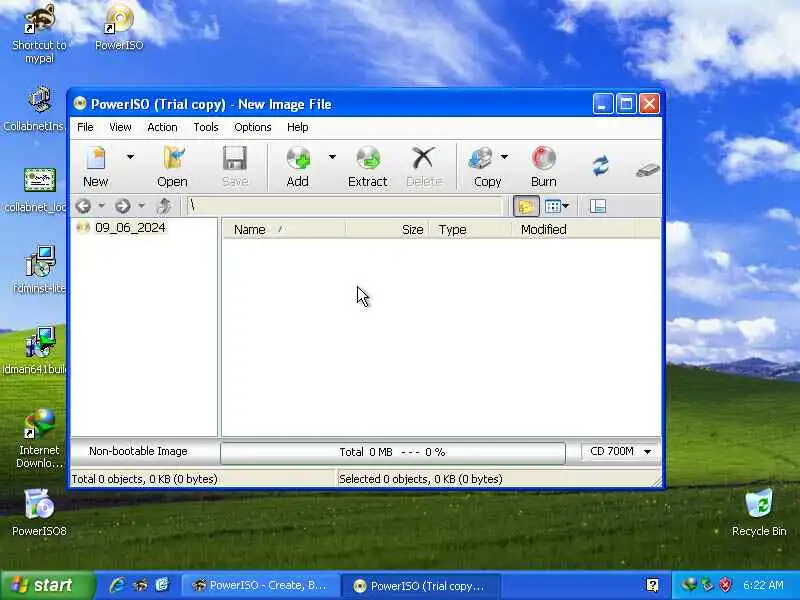Image resolution: width=800 pixels, height=600 pixels.
Task: Click the Forward navigation arrow
Action: tap(122, 206)
